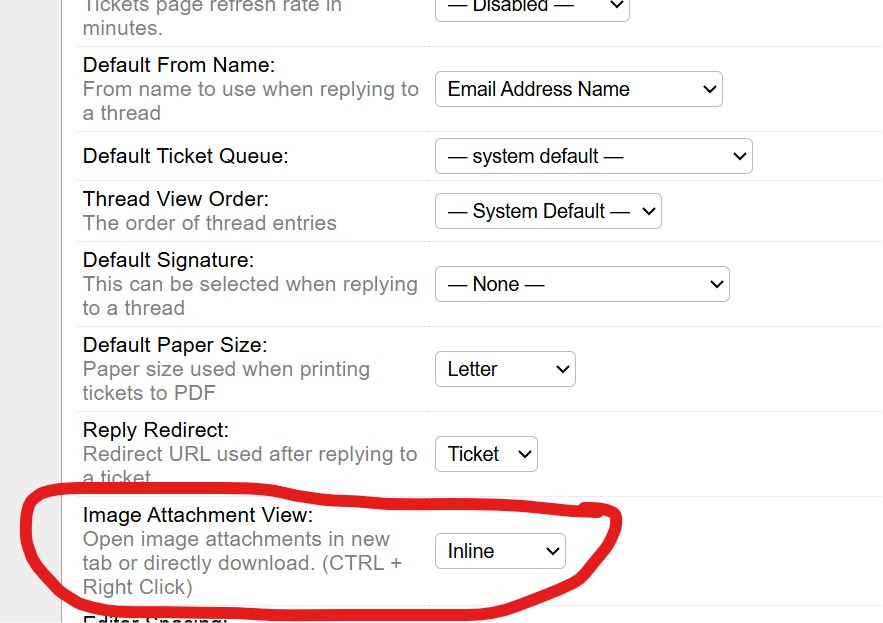Click the 'Image Attachment View:' label
The width and height of the screenshot is (883, 623).
click(198, 515)
